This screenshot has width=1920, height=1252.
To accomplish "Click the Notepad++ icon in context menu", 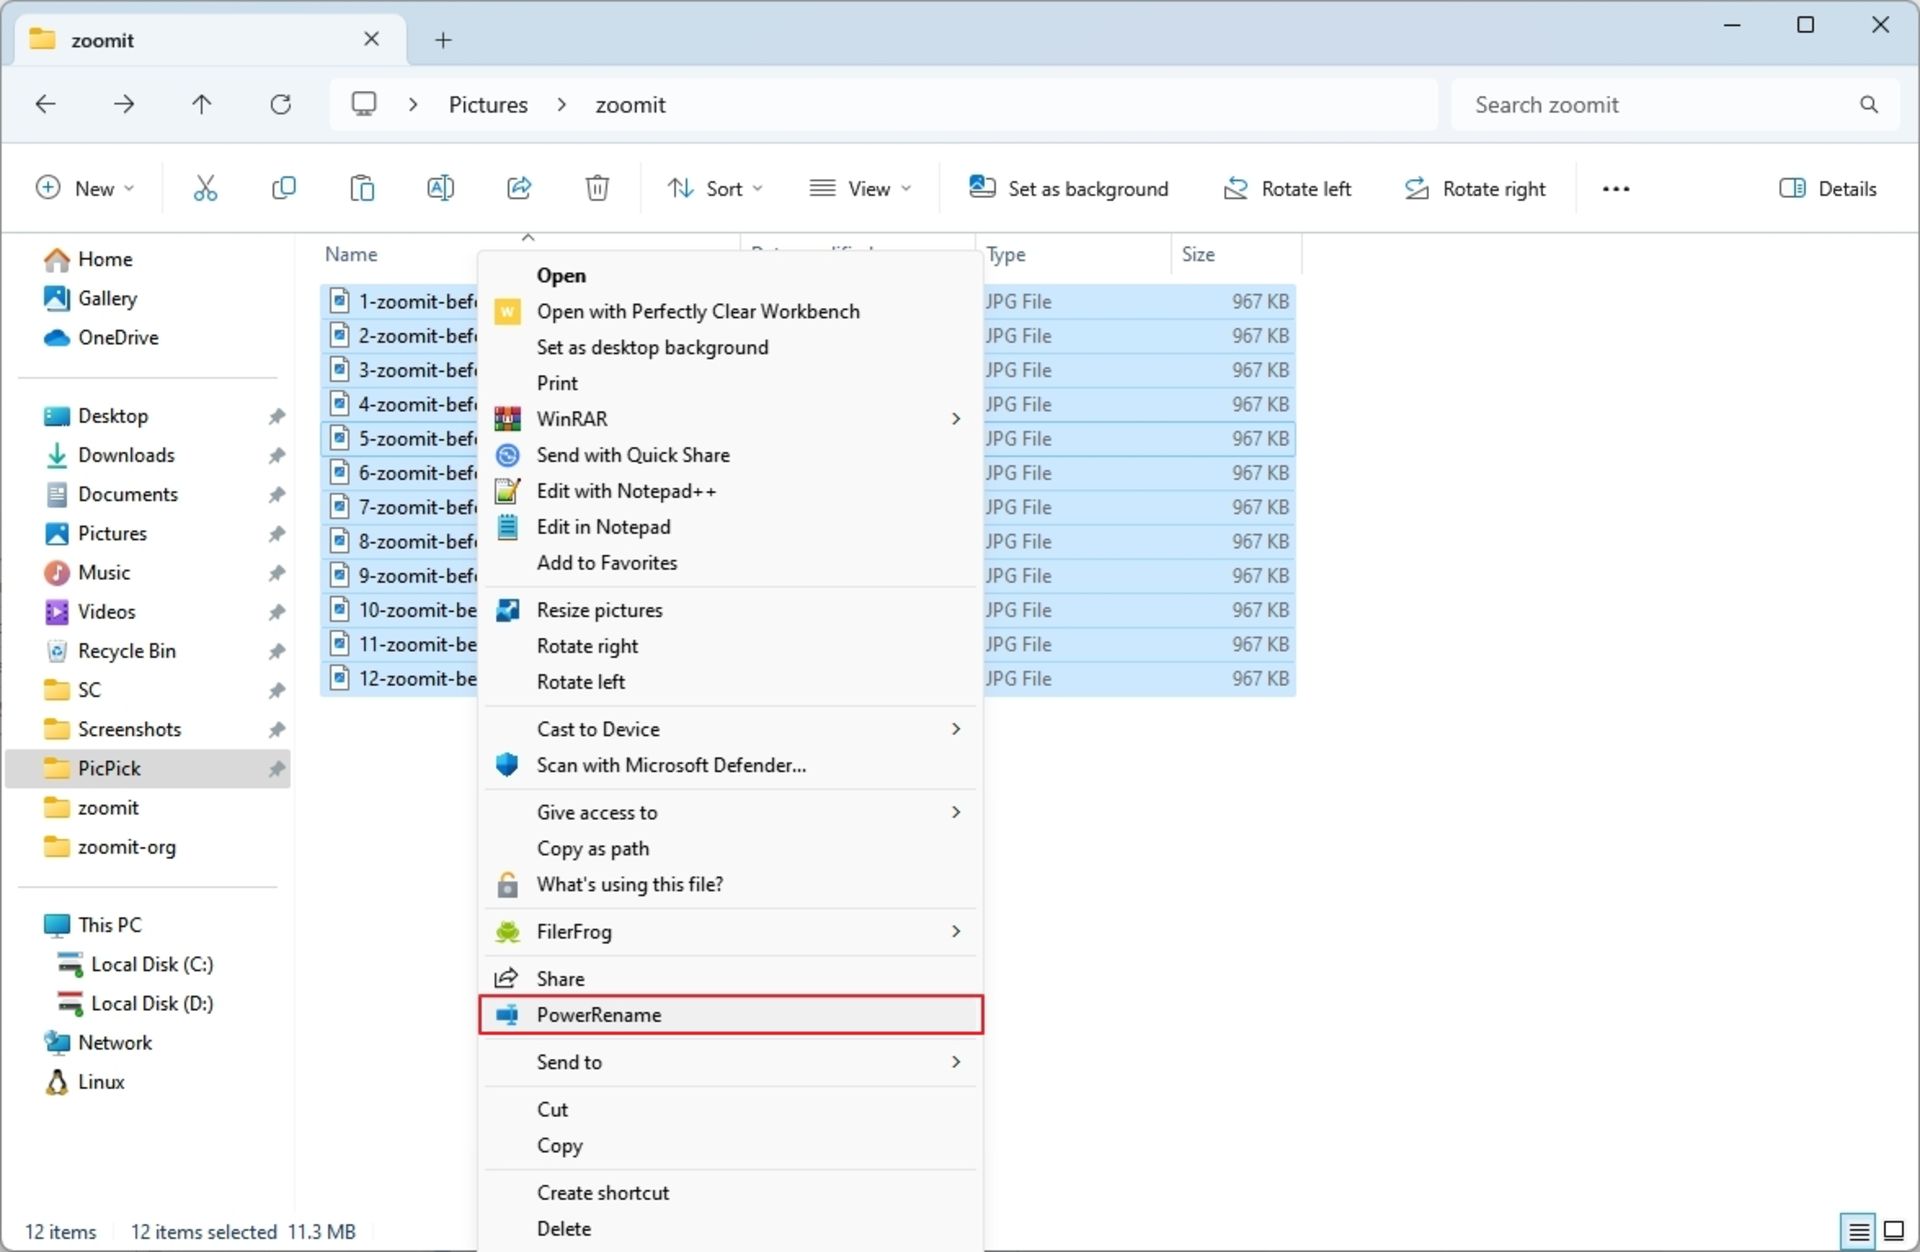I will [508, 491].
